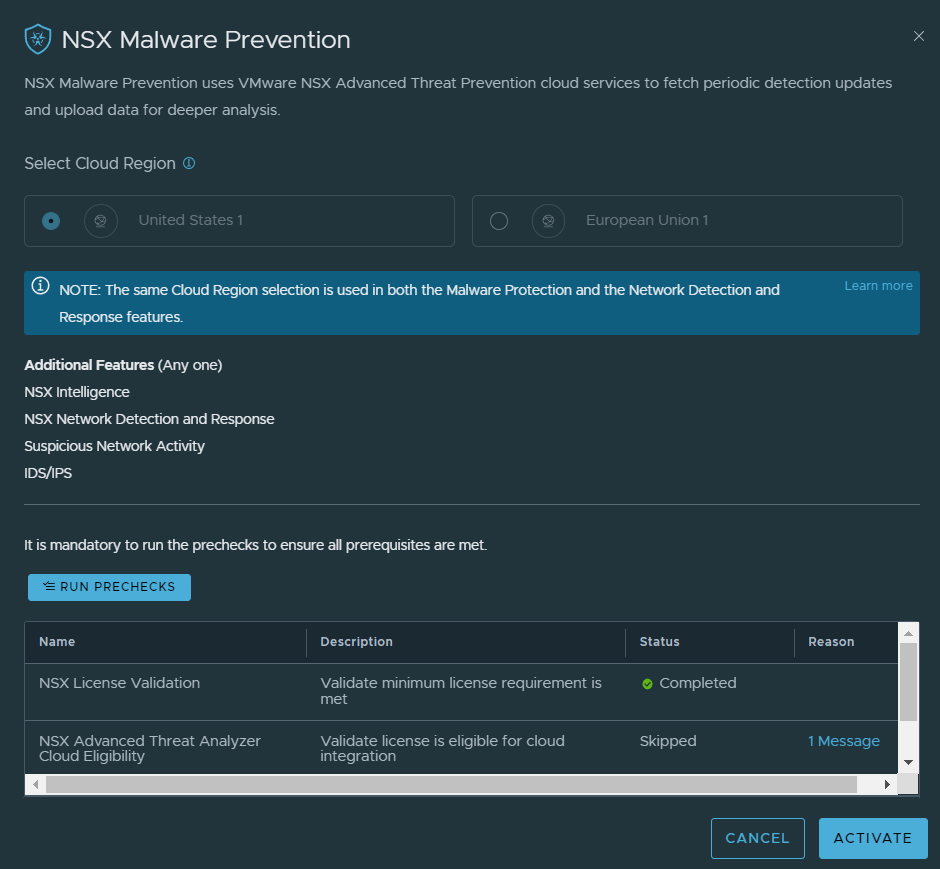This screenshot has height=869, width=940.
Task: Click the info icon beside Select Cloud Region
Action: [x=189, y=163]
